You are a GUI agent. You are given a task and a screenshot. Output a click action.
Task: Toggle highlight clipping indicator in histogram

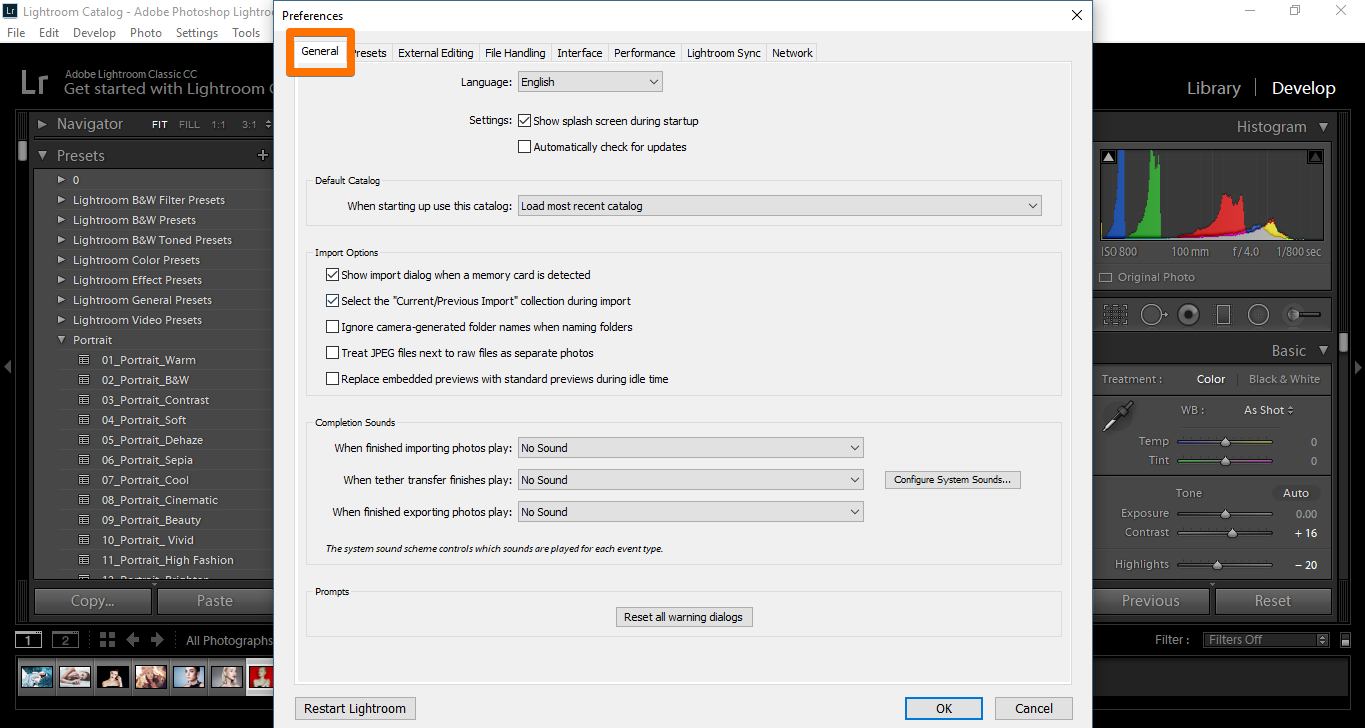[1315, 157]
